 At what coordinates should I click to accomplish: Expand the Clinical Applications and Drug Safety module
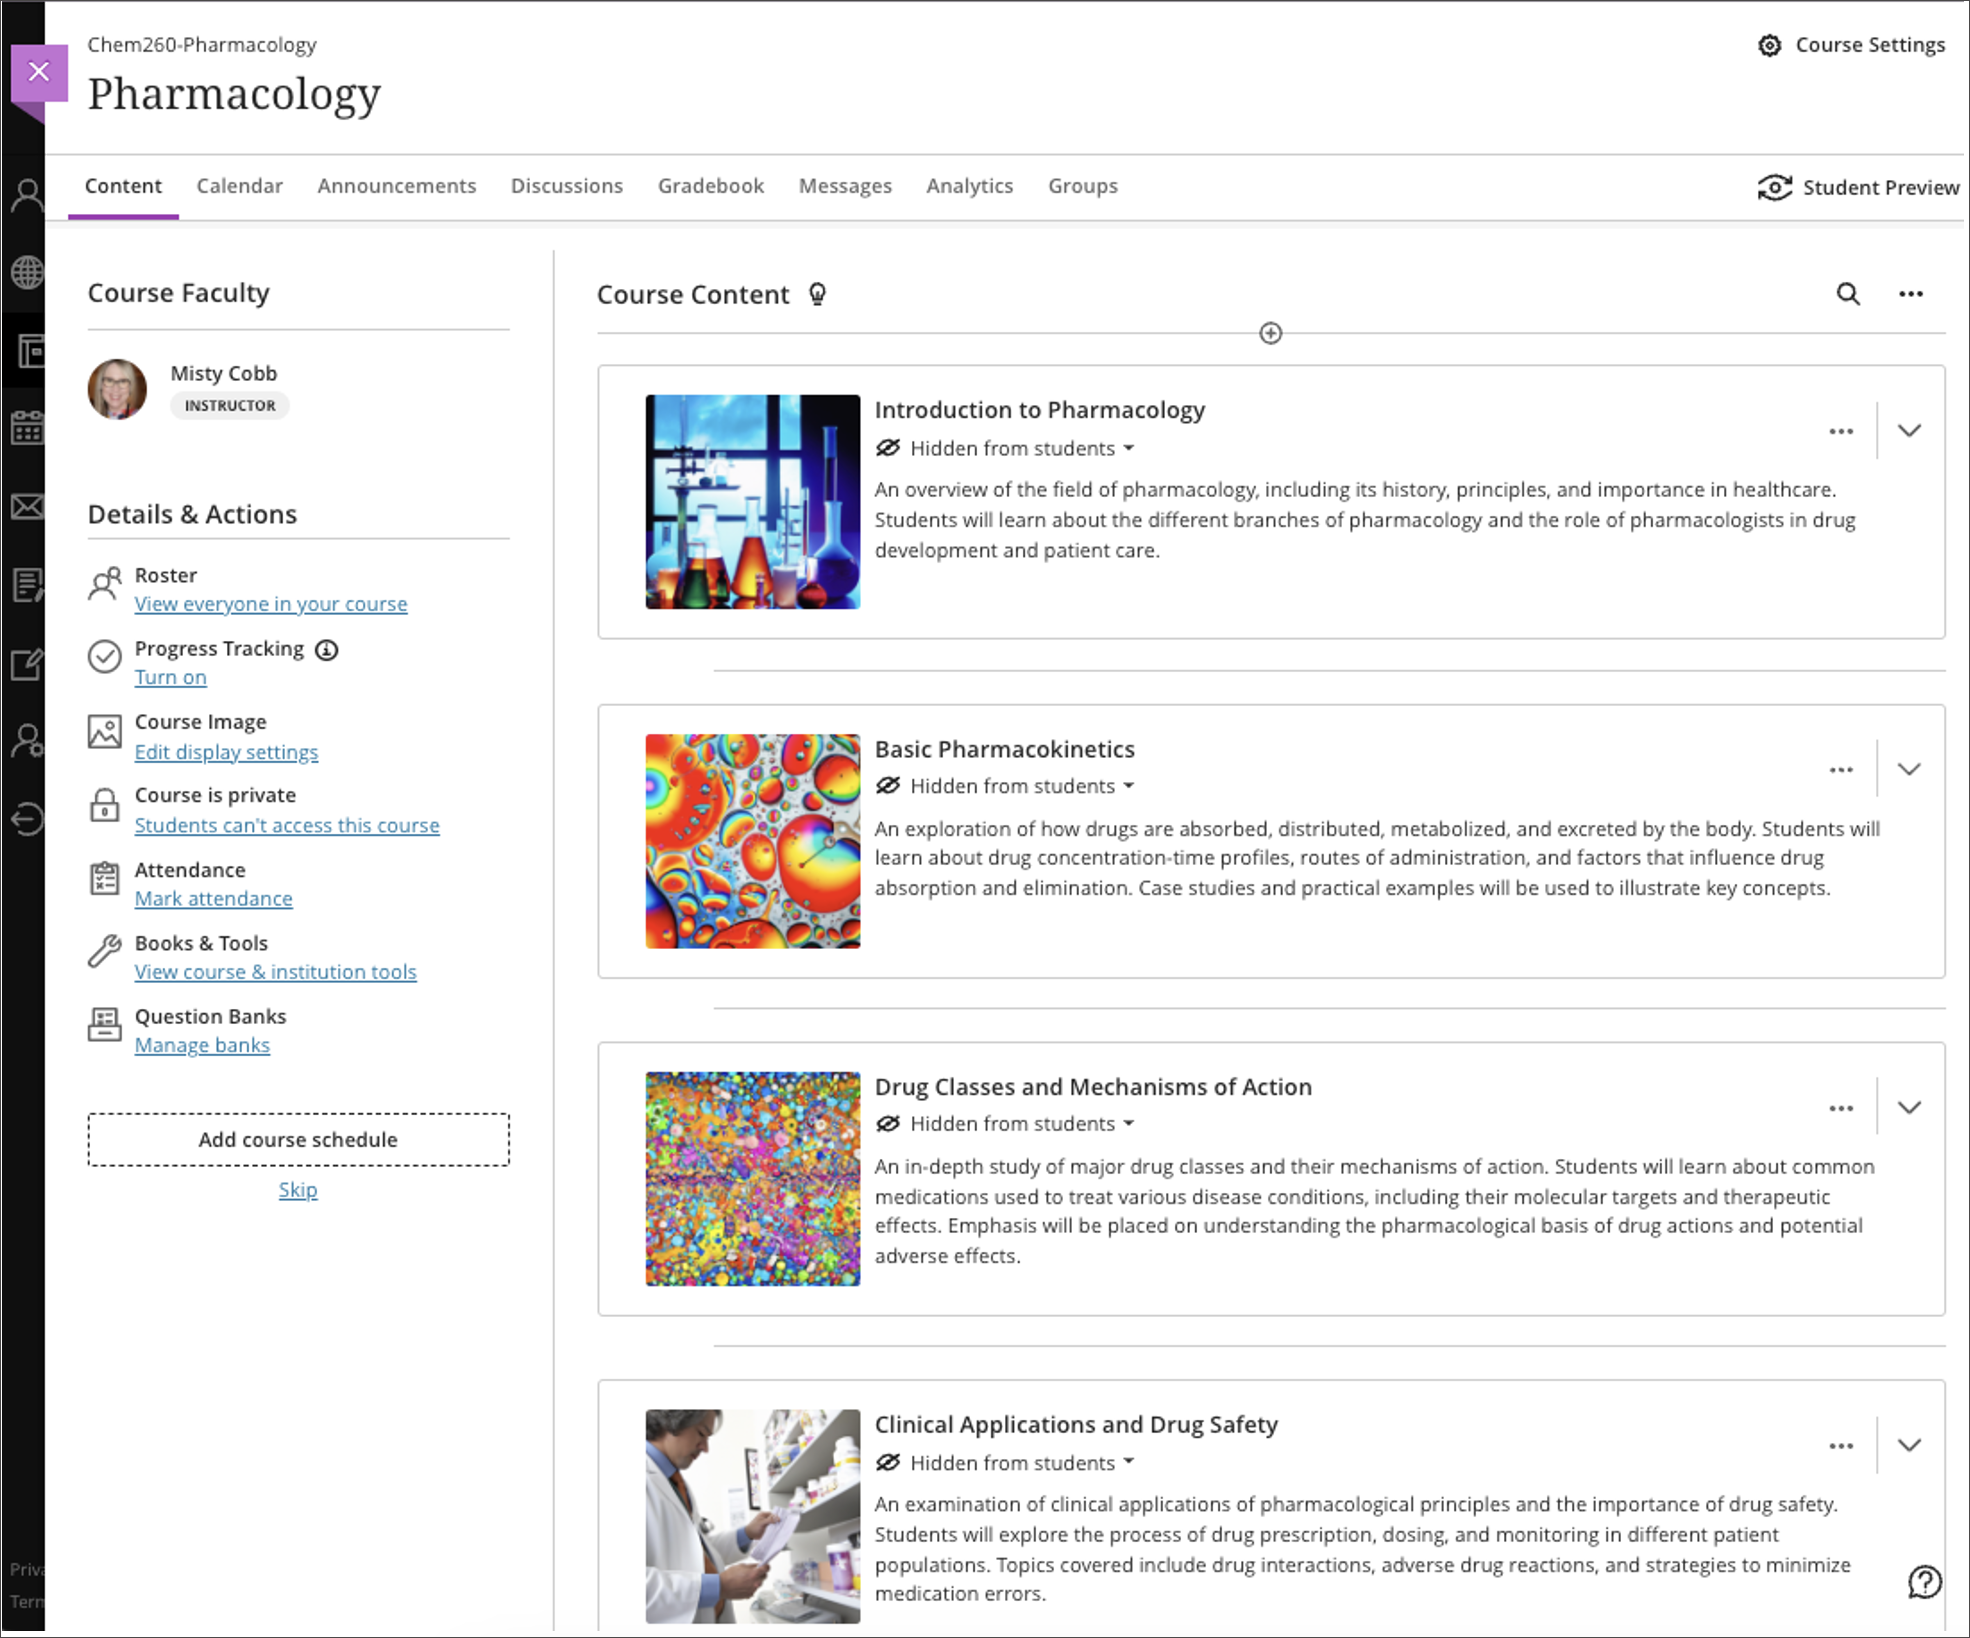1909,1445
